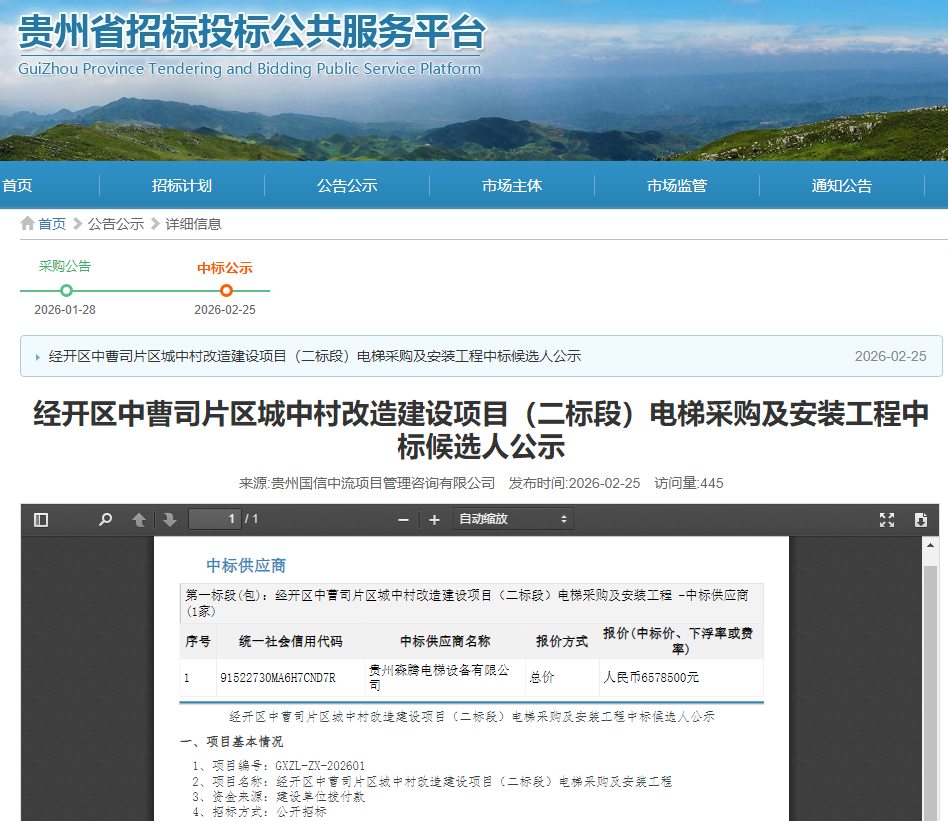The height and width of the screenshot is (821, 948).
Task: Activate the 2026-01-28 milestone marker
Action: click(x=66, y=291)
